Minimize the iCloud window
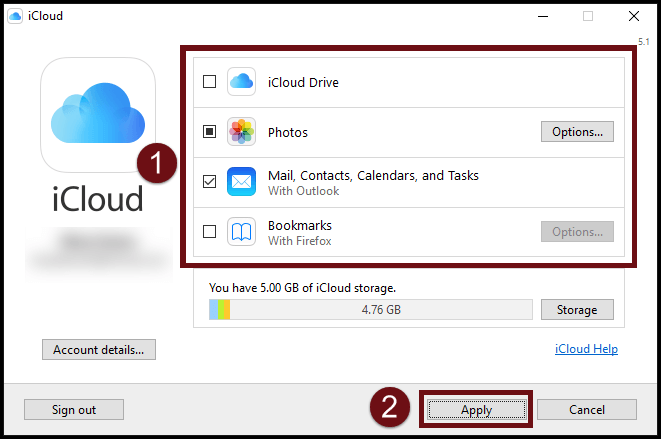This screenshot has height=439, width=661. pyautogui.click(x=543, y=16)
